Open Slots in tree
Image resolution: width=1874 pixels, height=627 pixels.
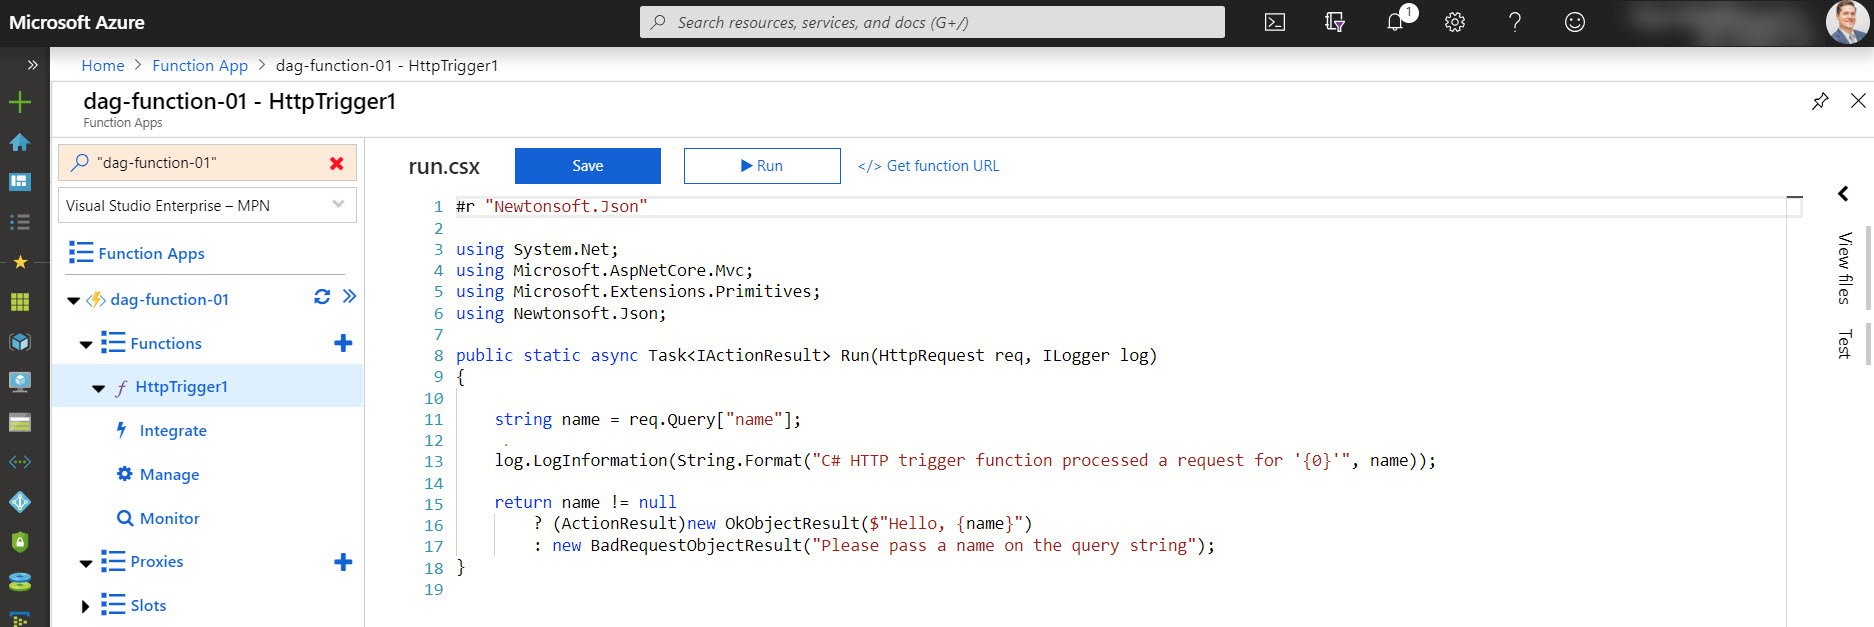pos(148,605)
